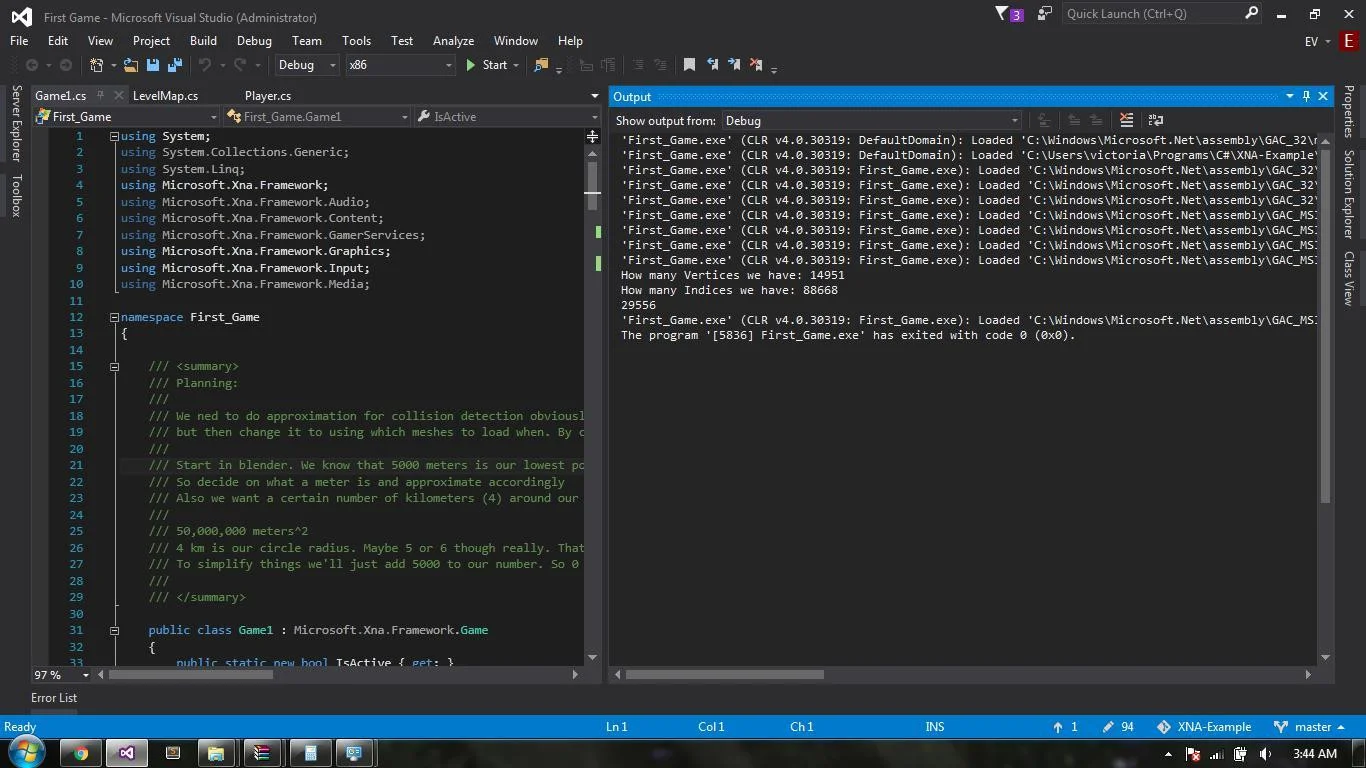This screenshot has width=1366, height=768.
Task: Click the Find in Files toolbar icon
Action: coord(541,65)
